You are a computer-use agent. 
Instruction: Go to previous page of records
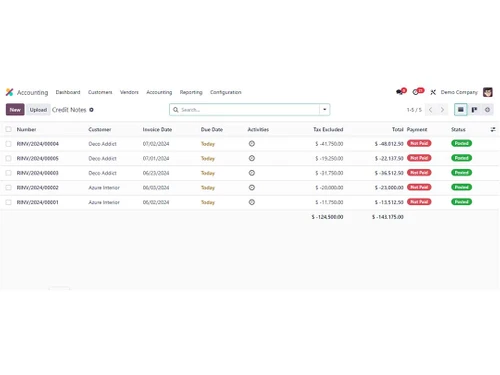point(431,110)
